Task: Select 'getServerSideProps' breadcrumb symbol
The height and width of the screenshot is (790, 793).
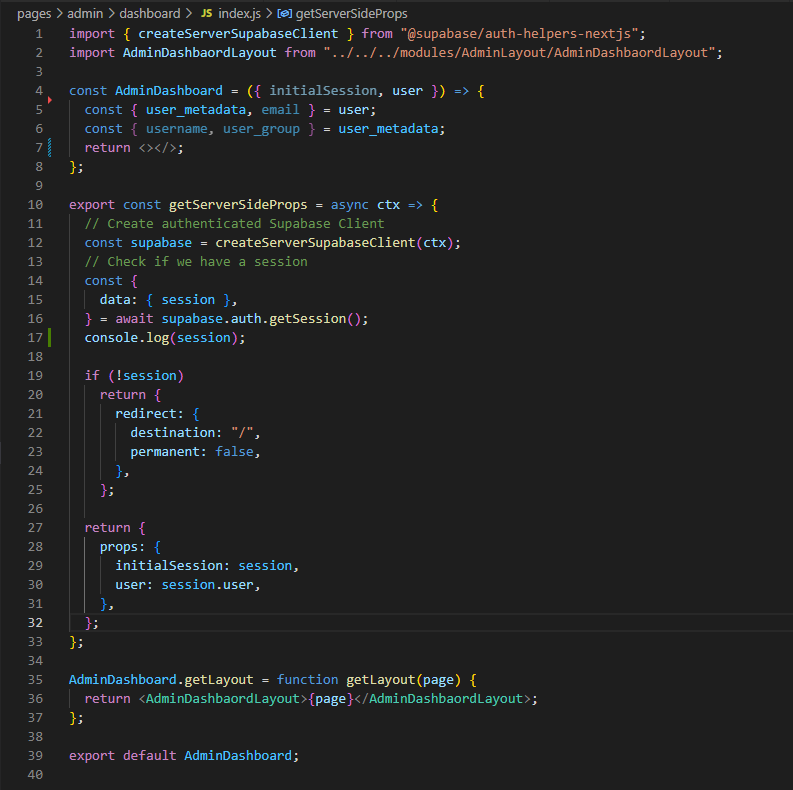Action: 351,14
